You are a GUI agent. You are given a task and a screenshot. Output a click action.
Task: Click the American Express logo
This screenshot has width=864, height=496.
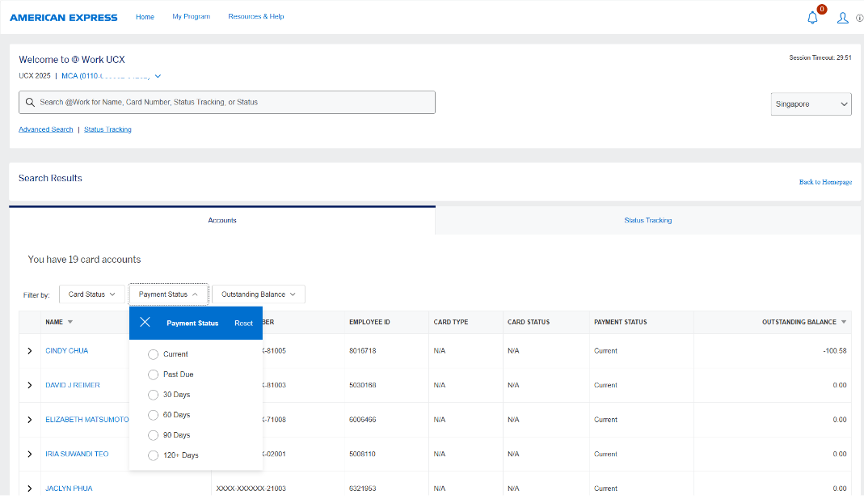[x=64, y=17]
